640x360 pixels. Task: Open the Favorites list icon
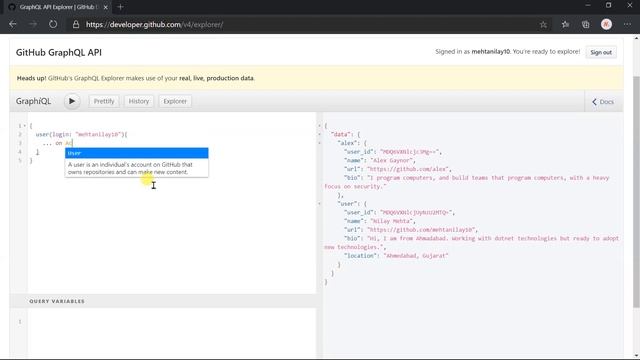click(x=565, y=24)
